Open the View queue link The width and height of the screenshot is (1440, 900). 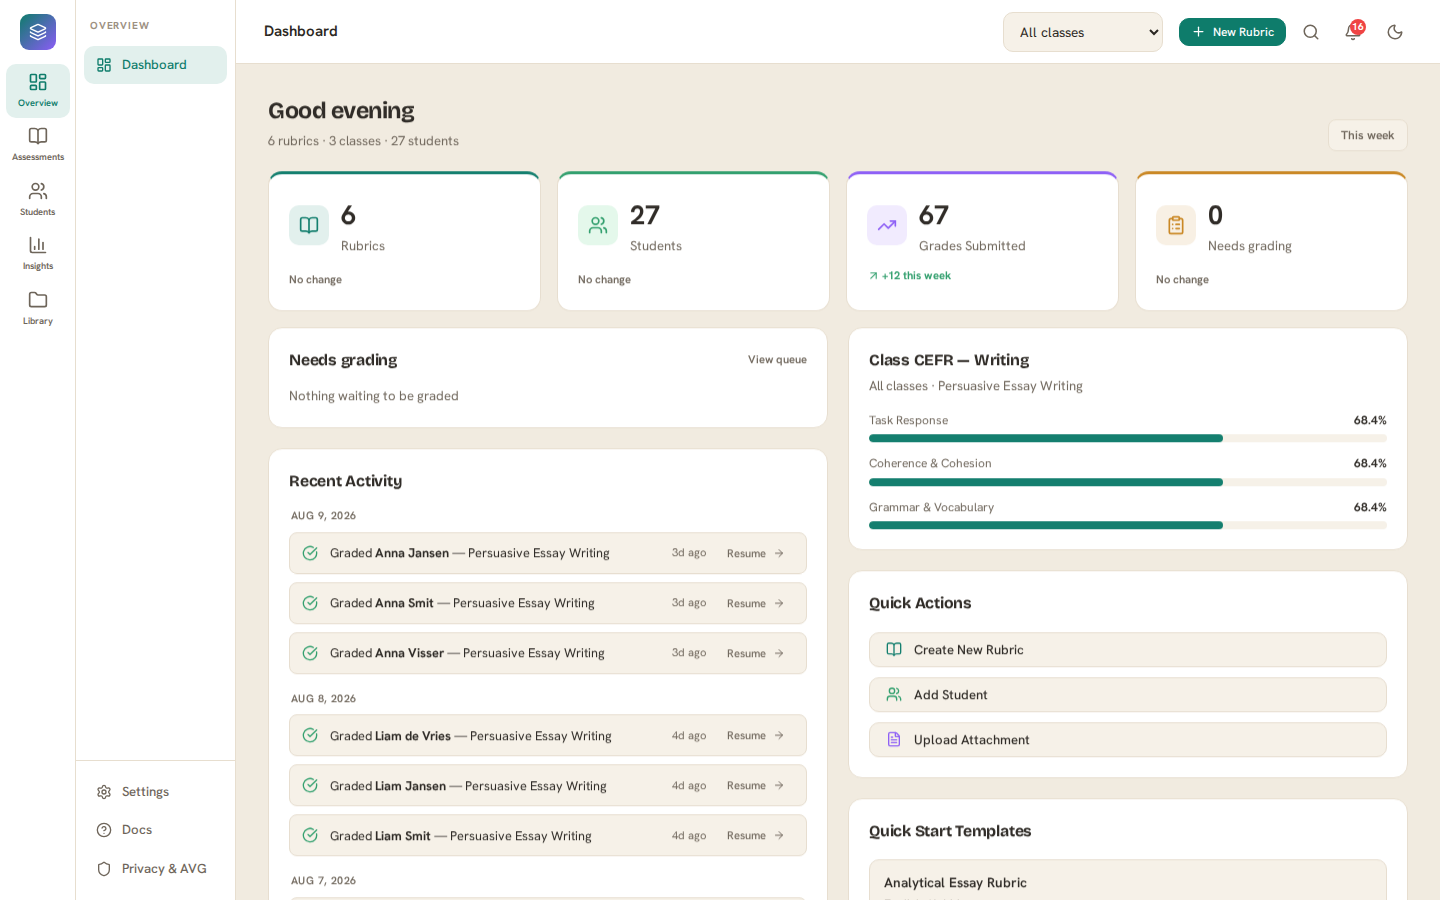tap(777, 360)
